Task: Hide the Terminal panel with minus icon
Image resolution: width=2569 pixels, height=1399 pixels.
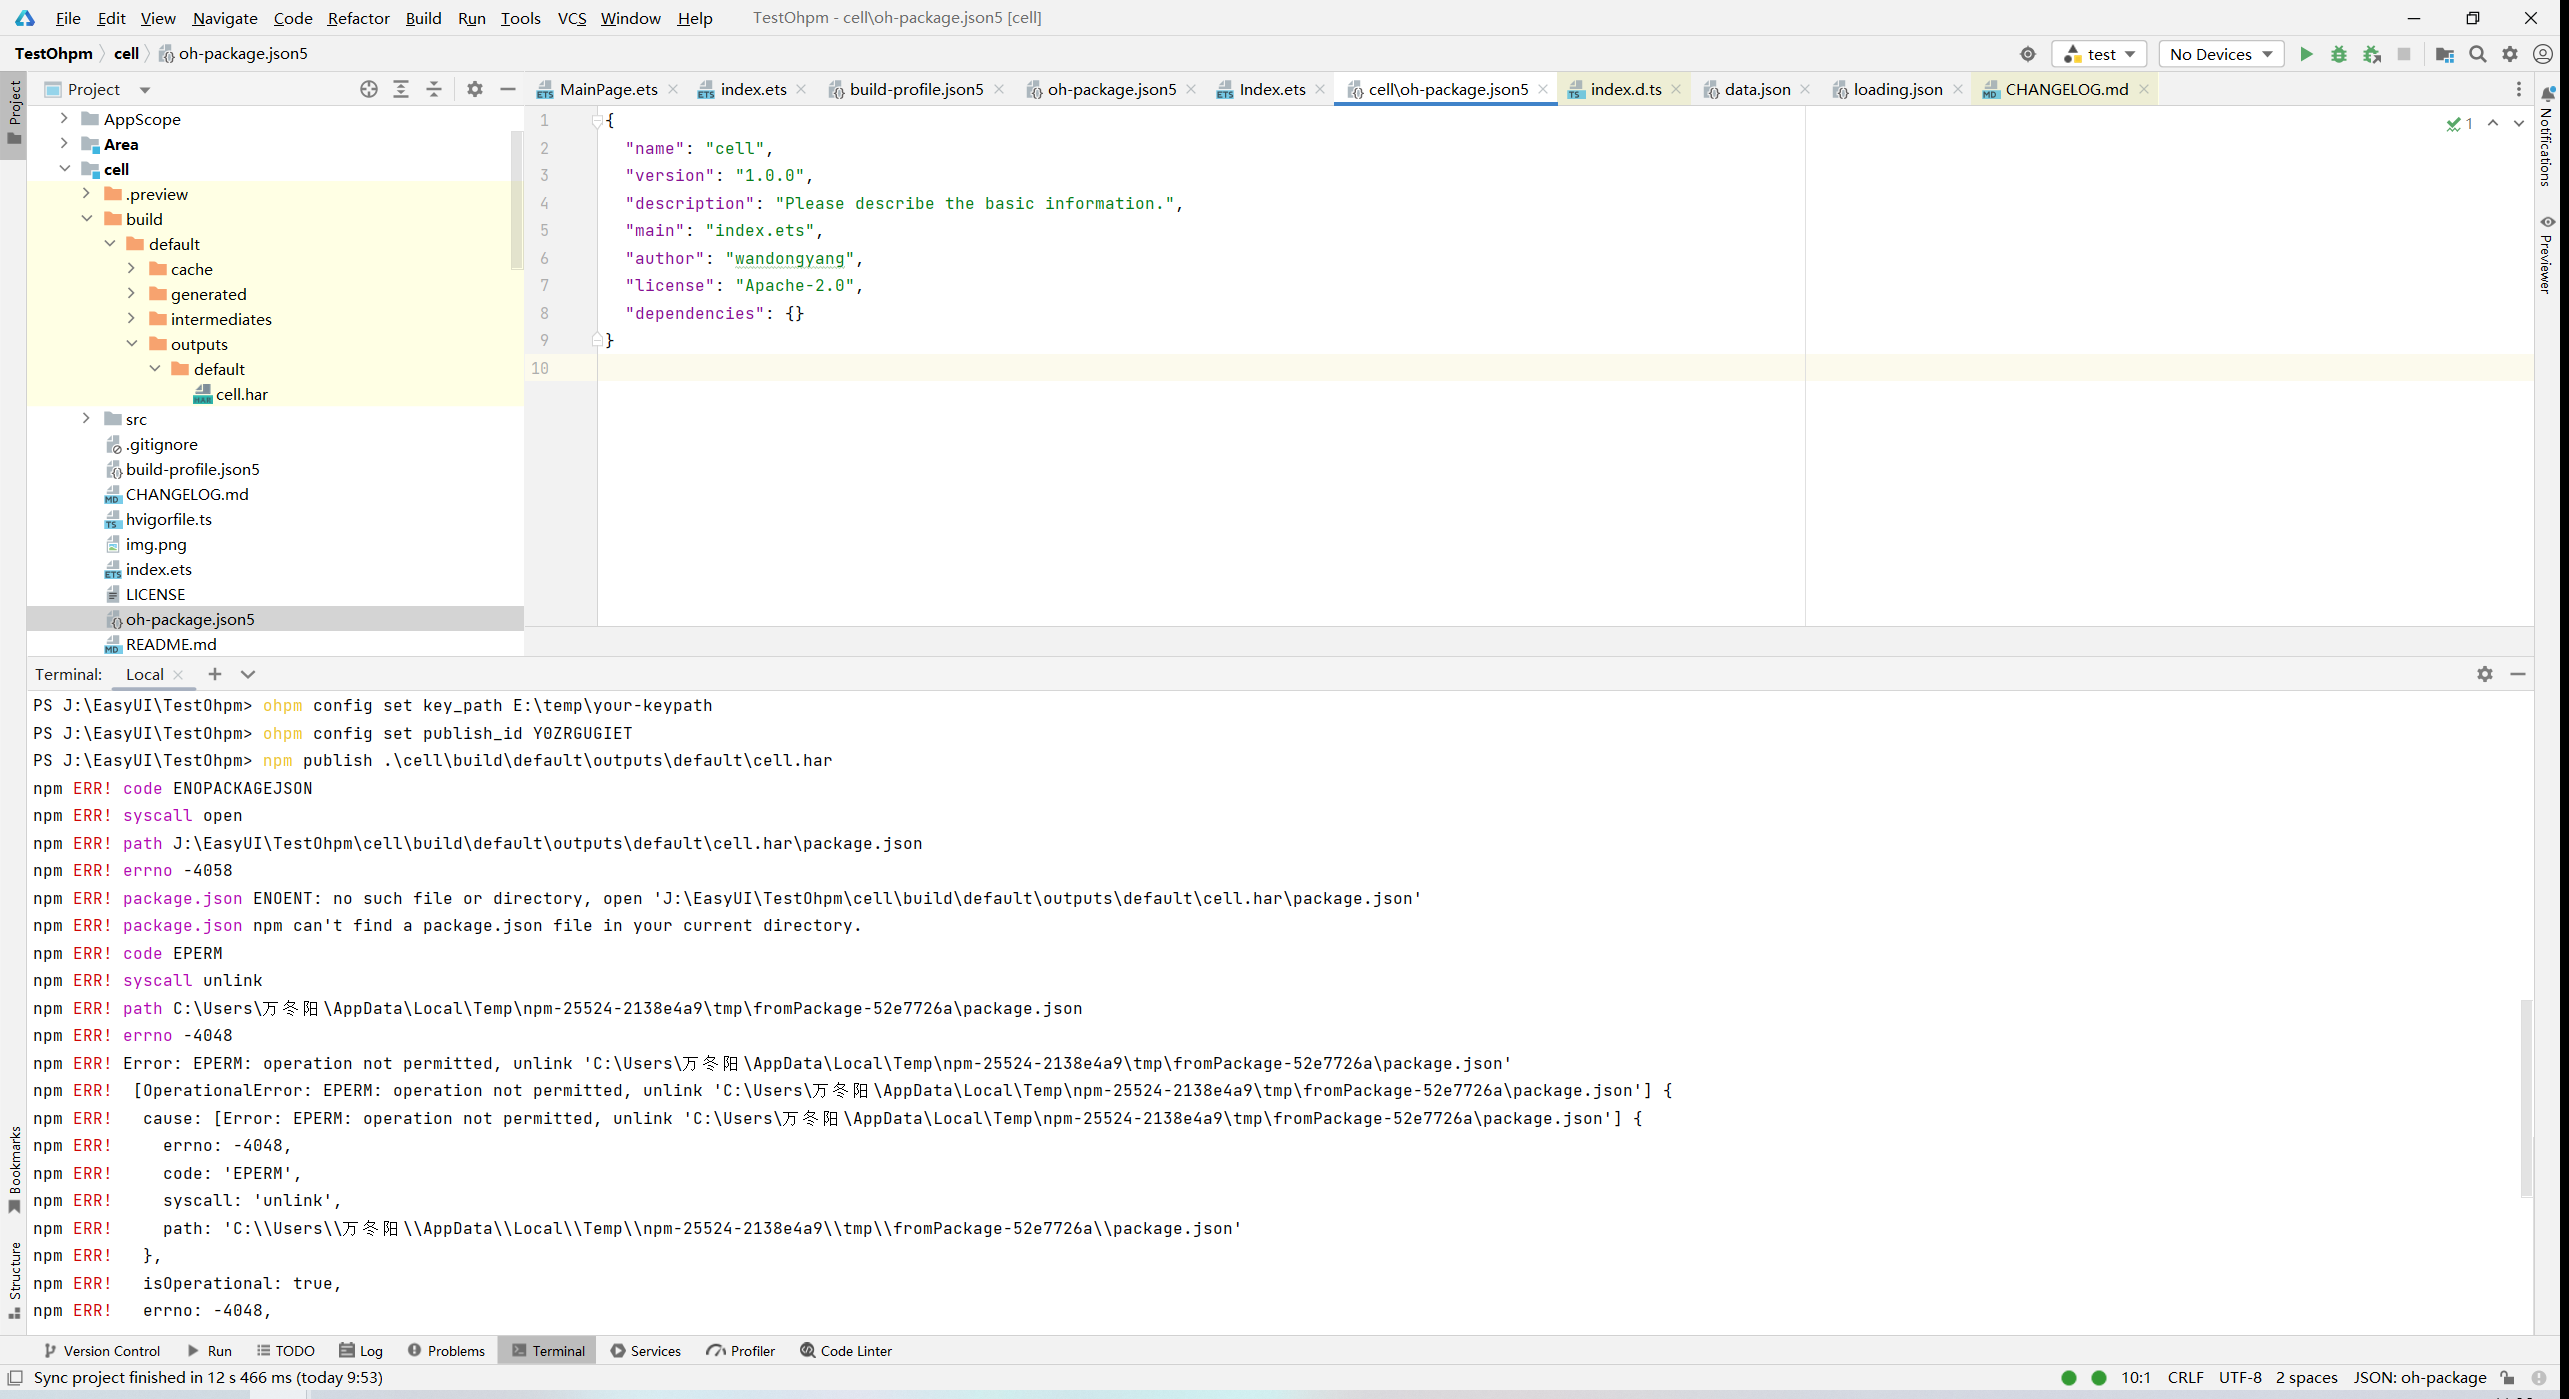Action: [x=2518, y=674]
